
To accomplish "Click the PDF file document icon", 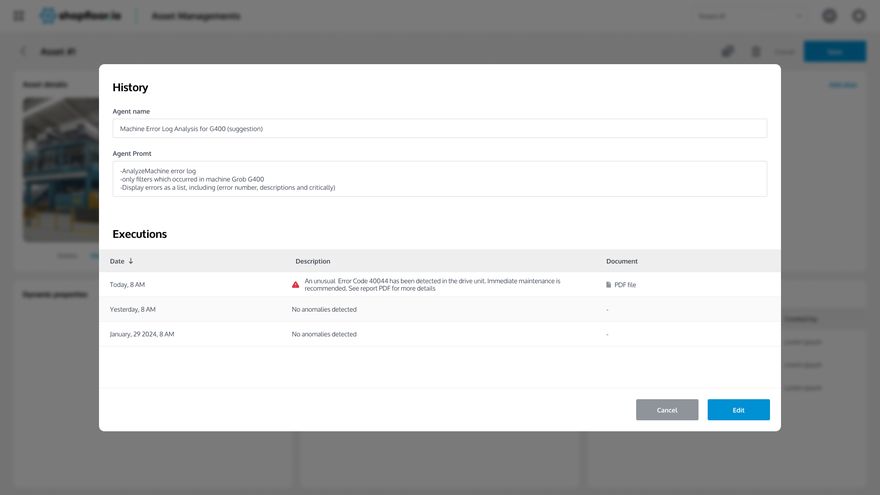I will point(608,285).
